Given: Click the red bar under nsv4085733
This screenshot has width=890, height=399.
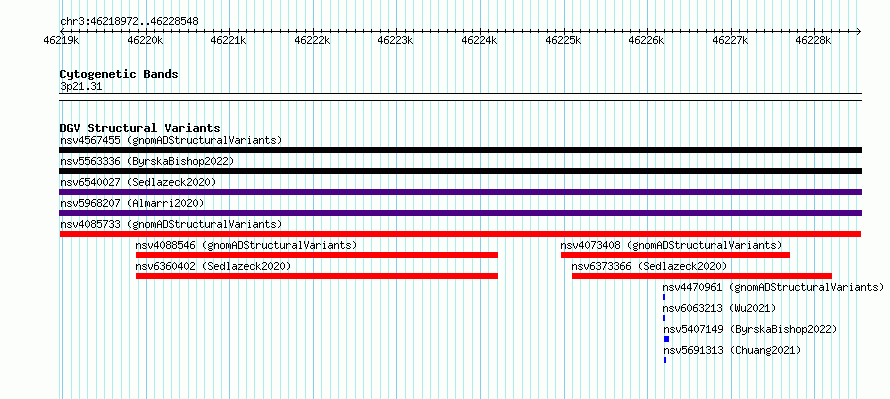Looking at the screenshot, I should (x=460, y=234).
